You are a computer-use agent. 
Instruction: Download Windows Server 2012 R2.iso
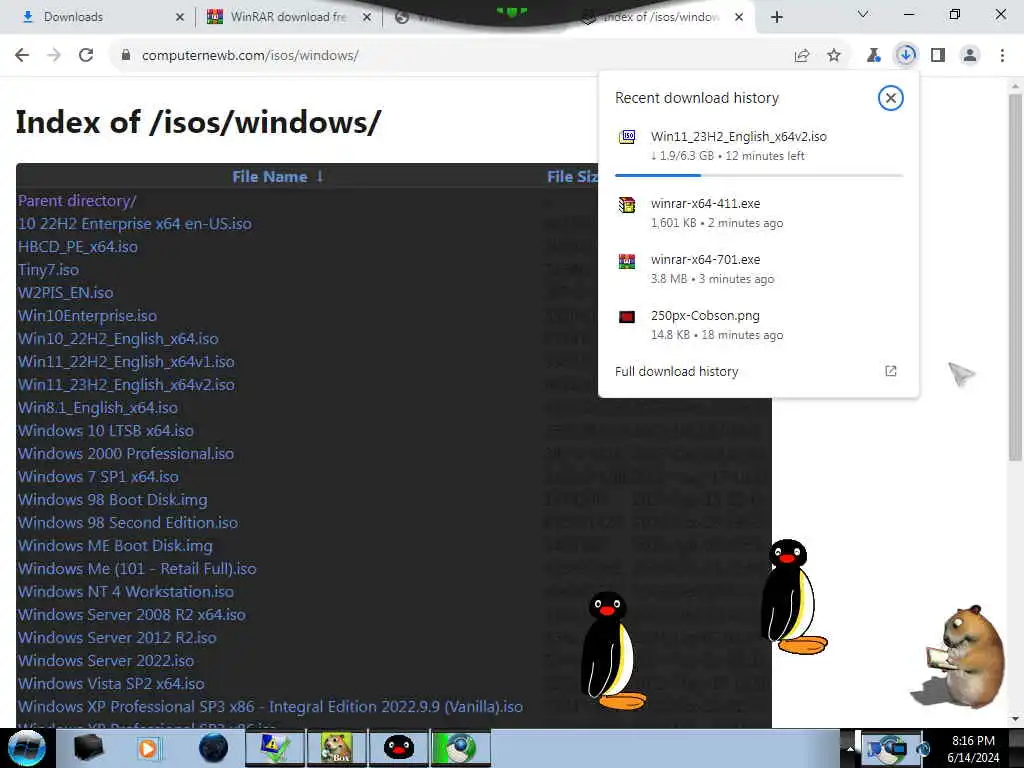point(117,637)
